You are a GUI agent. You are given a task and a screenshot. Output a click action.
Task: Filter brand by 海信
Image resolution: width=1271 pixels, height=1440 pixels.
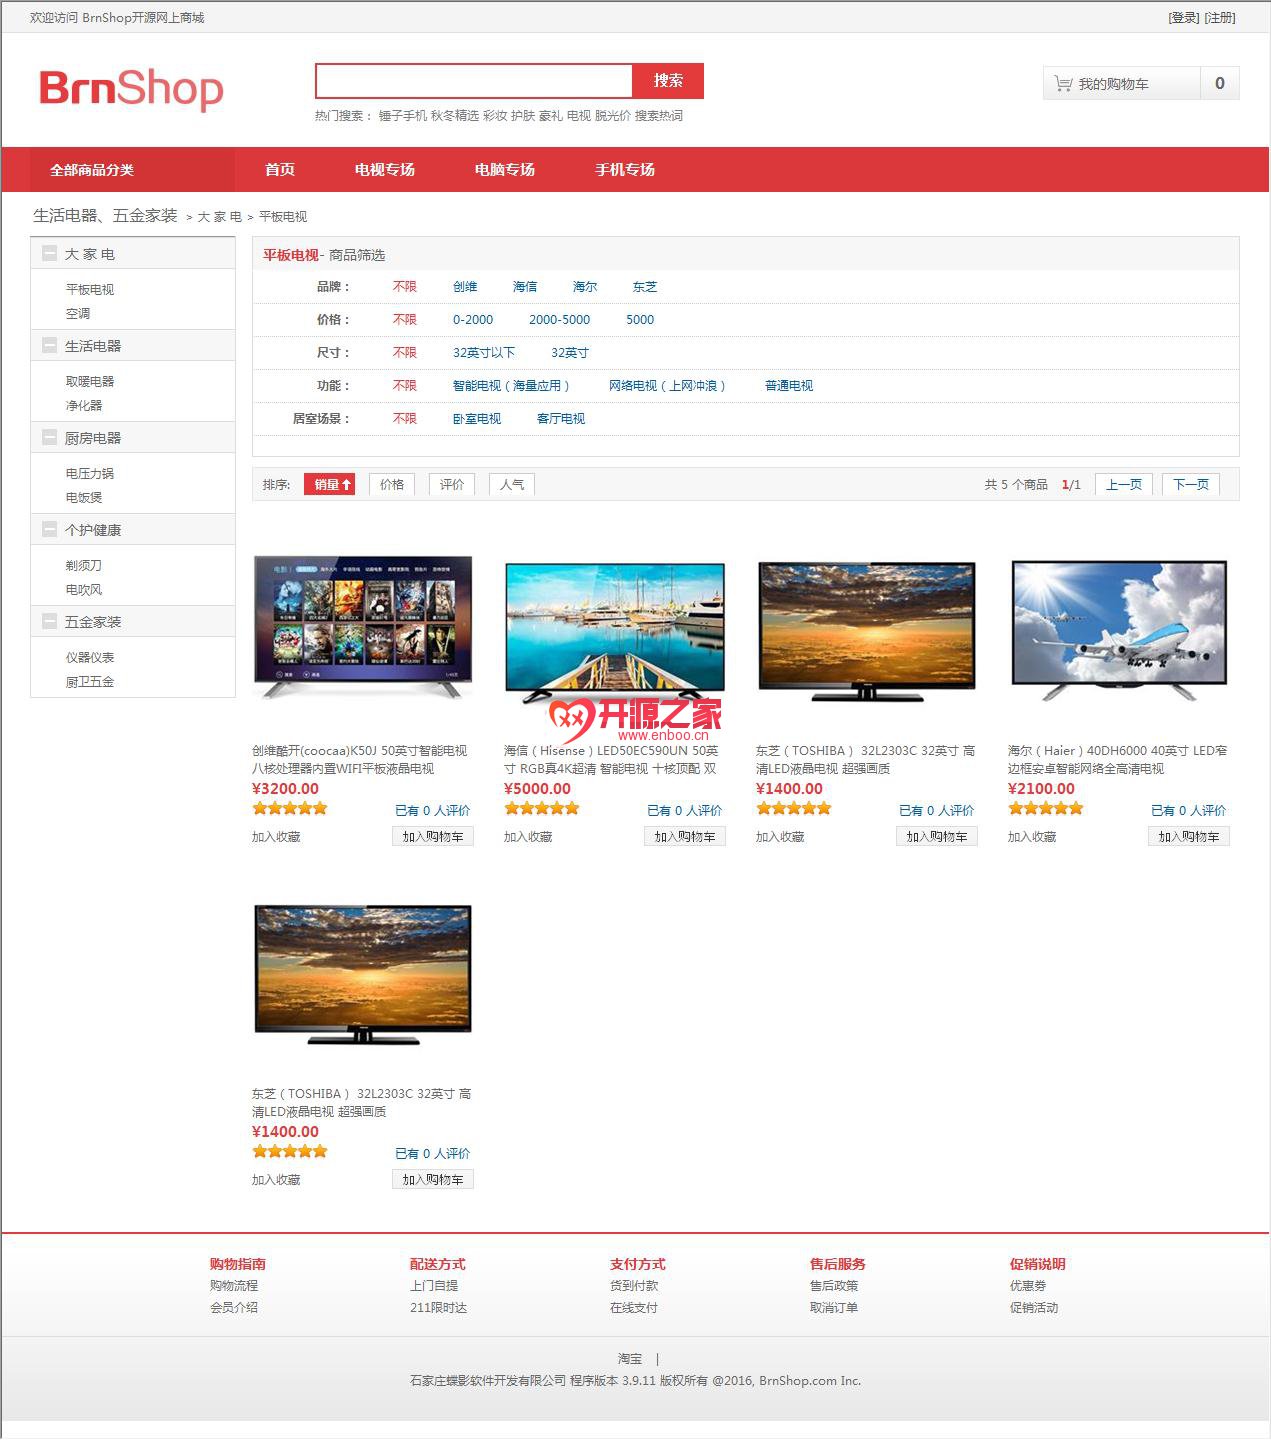click(525, 287)
